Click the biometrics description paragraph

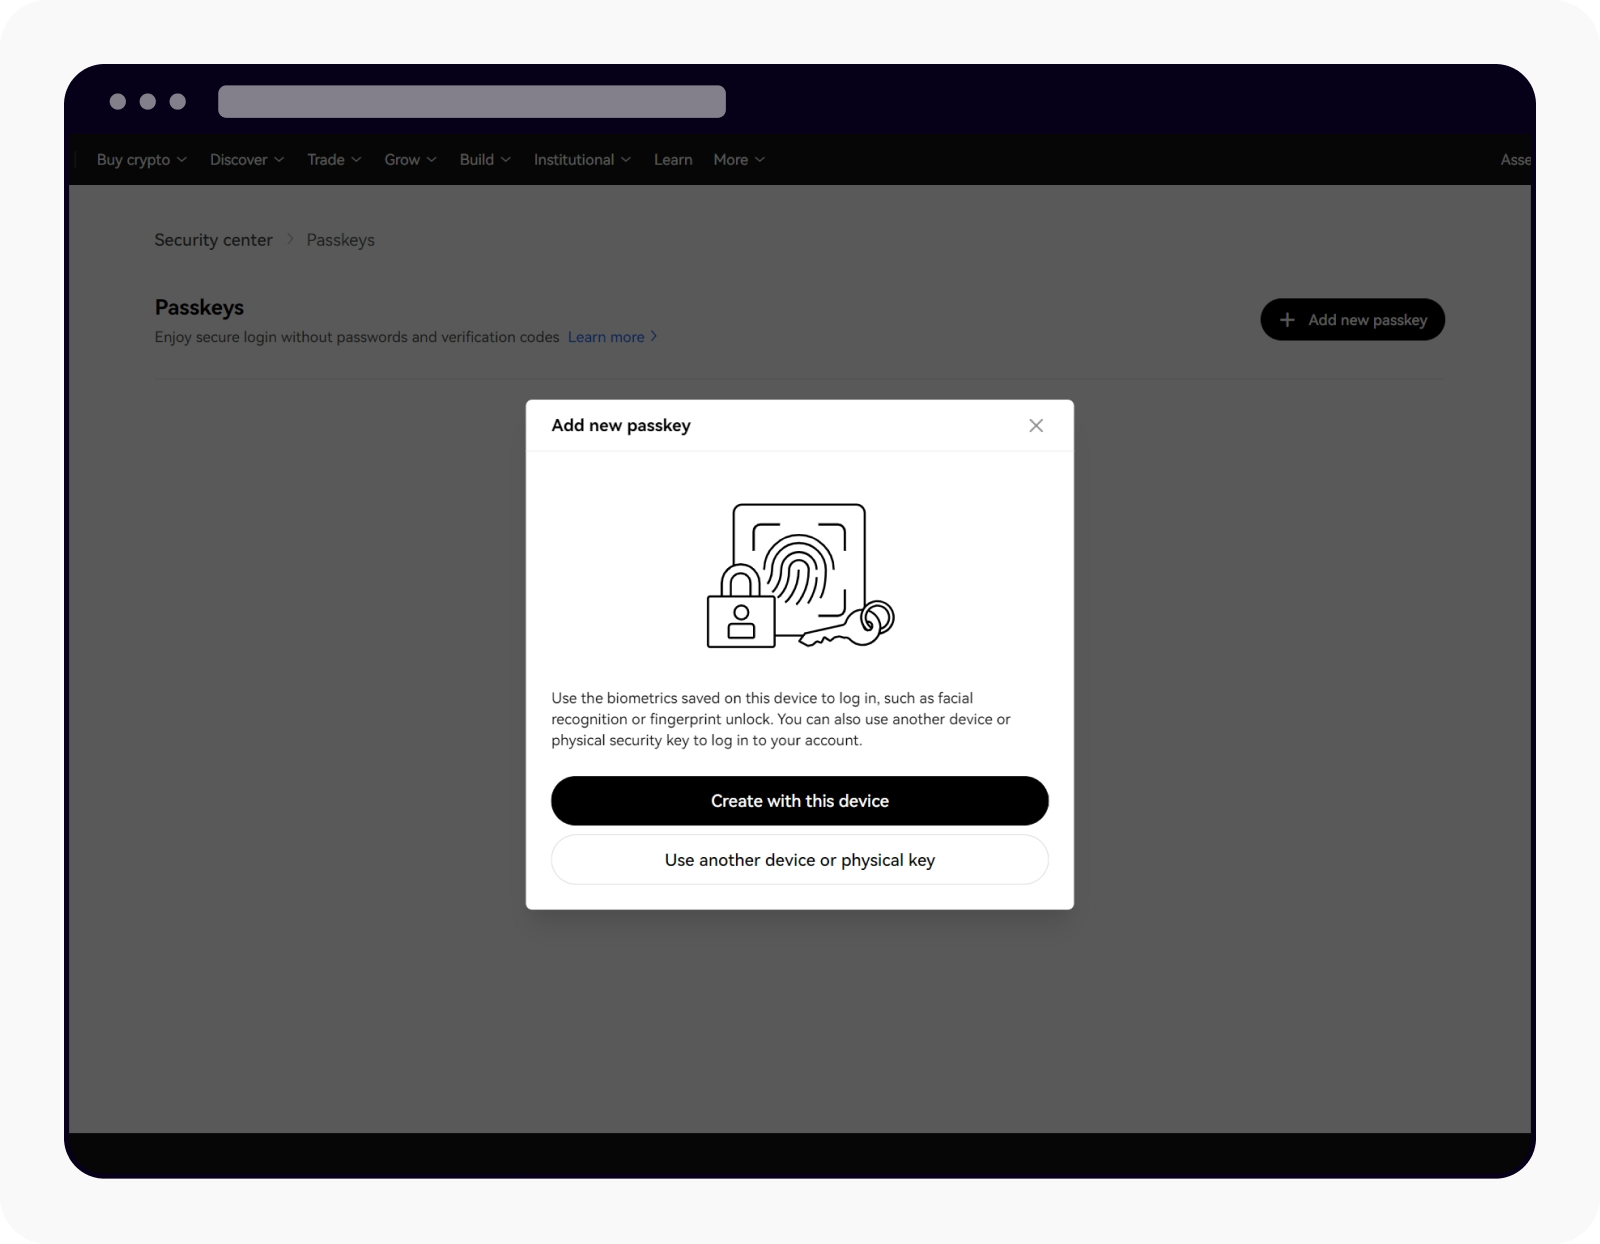781,719
